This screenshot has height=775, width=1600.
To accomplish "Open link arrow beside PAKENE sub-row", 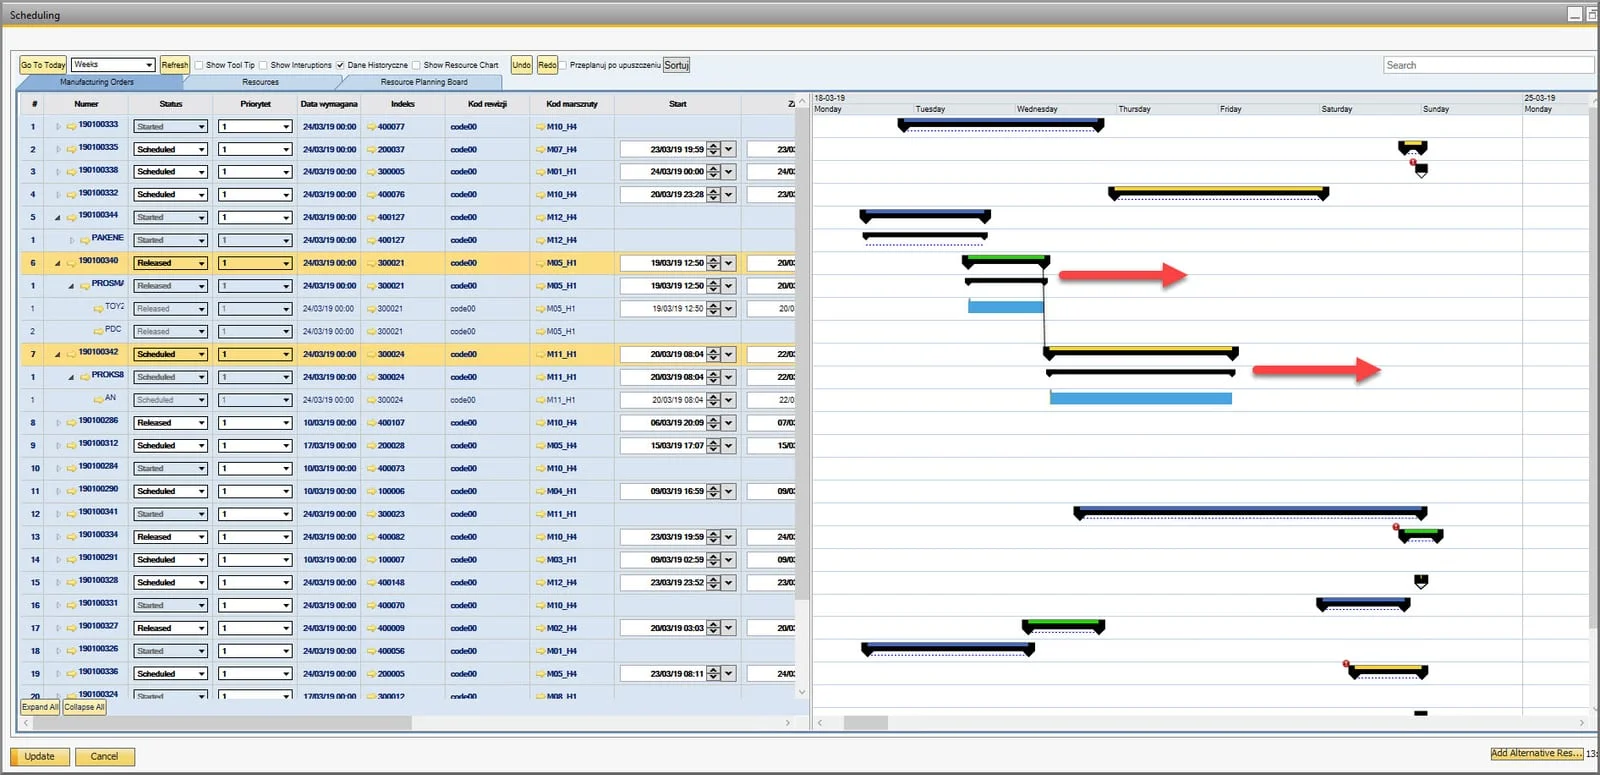I will 85,241.
